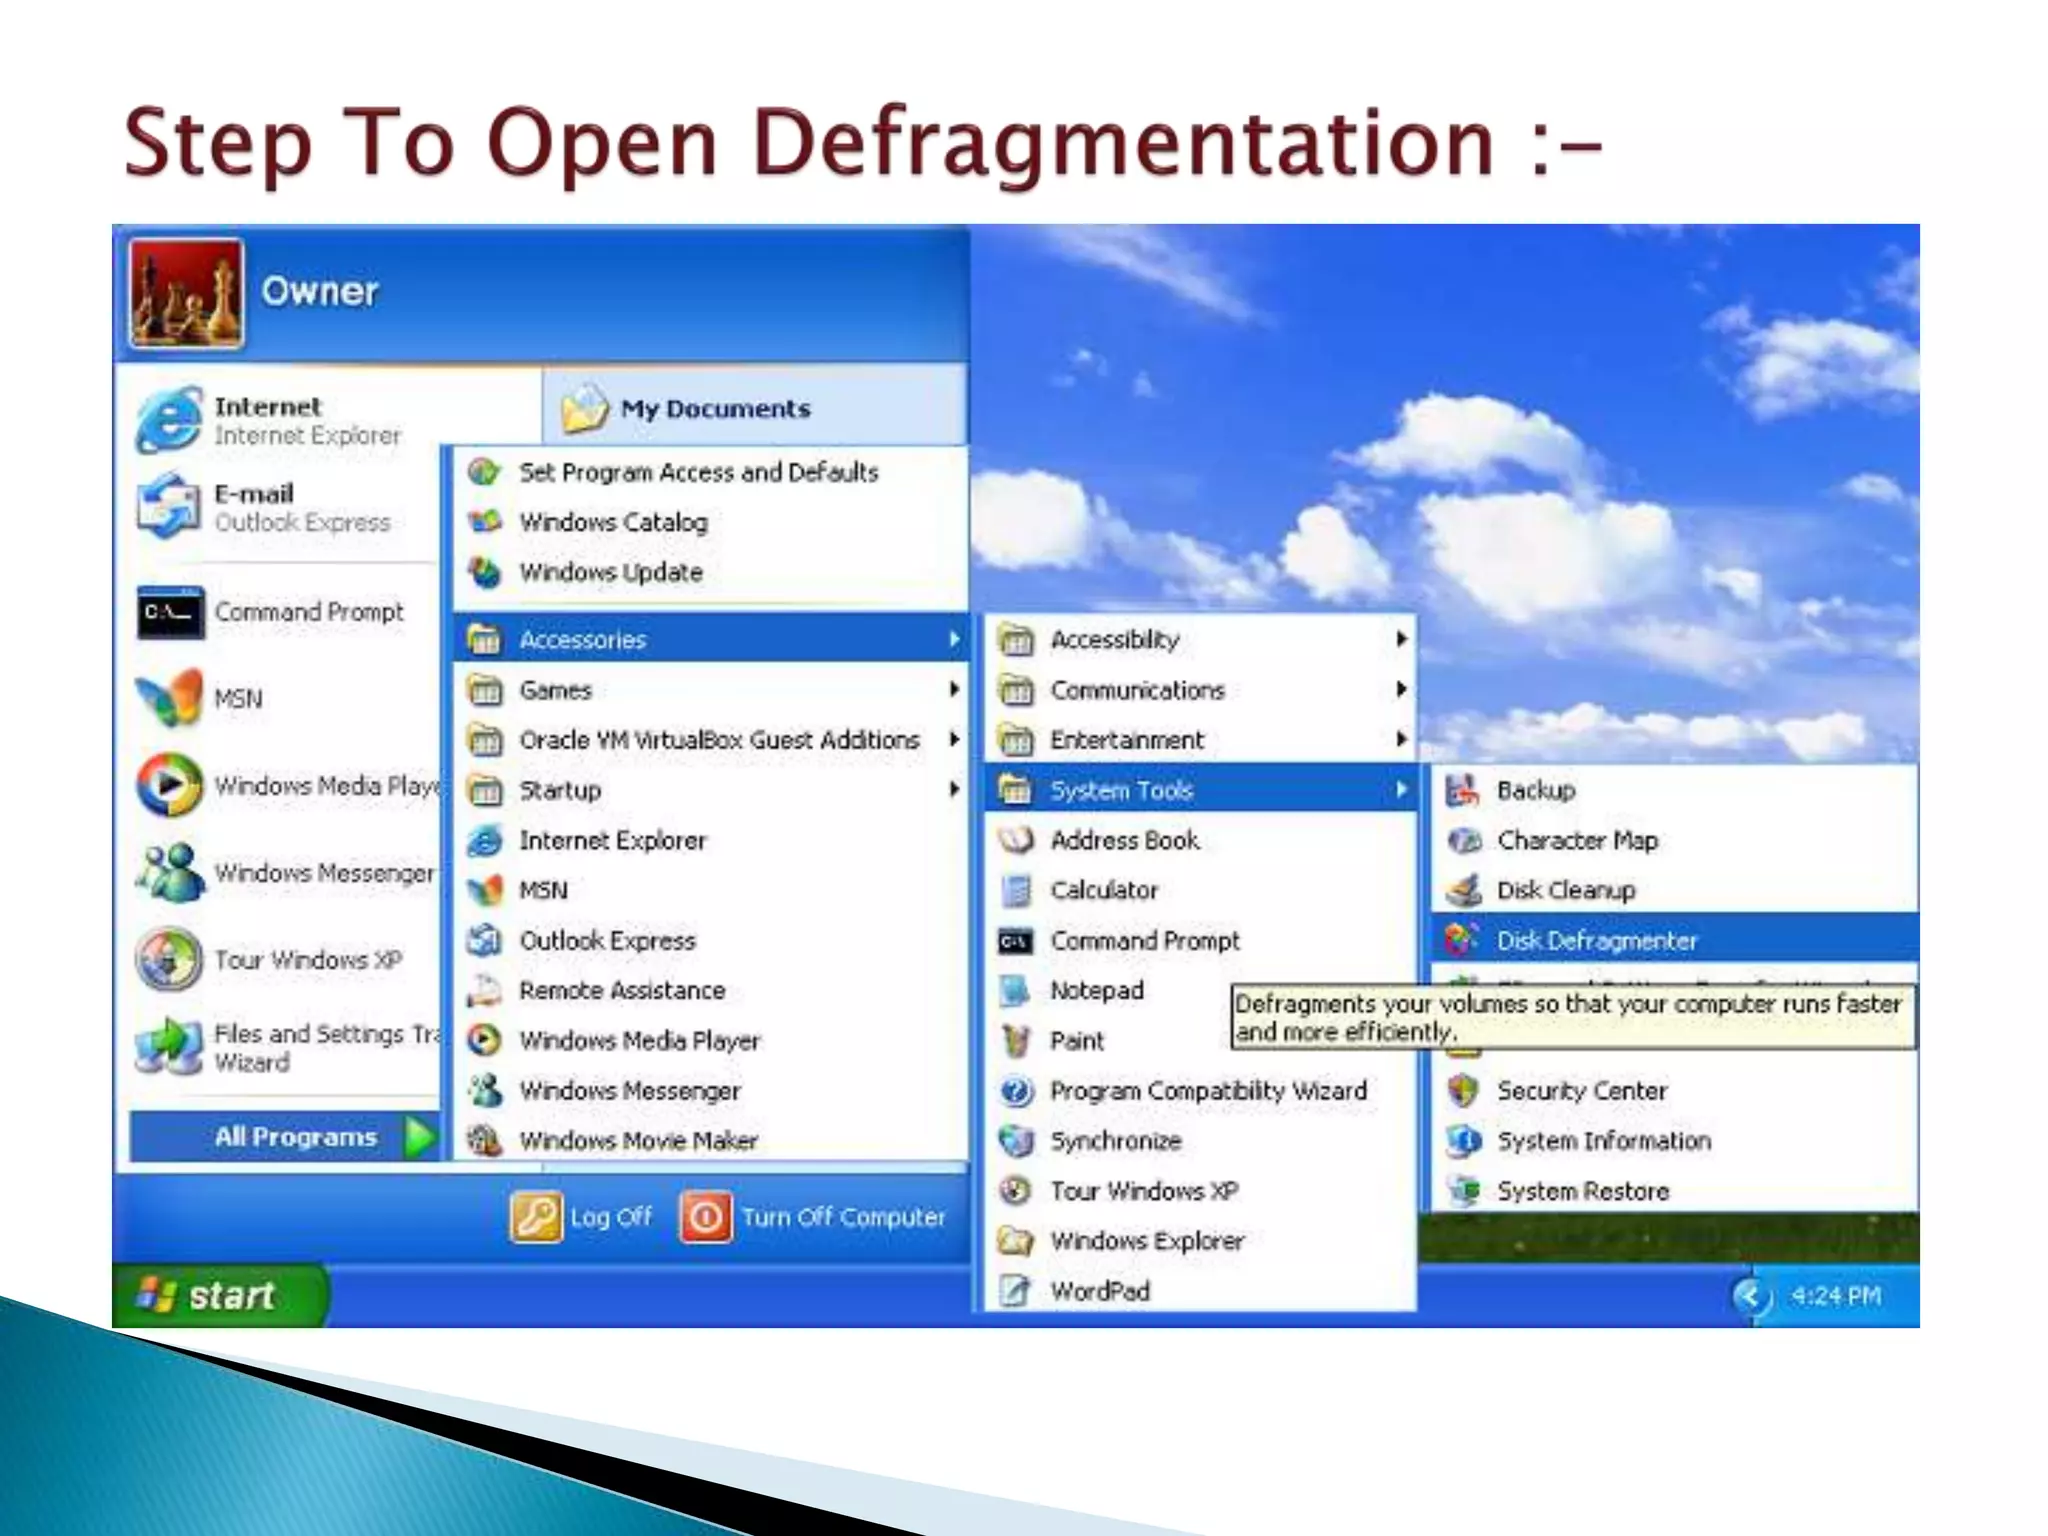Click the Windows Movie Maker icon
The image size is (2048, 1536).
click(x=485, y=1140)
